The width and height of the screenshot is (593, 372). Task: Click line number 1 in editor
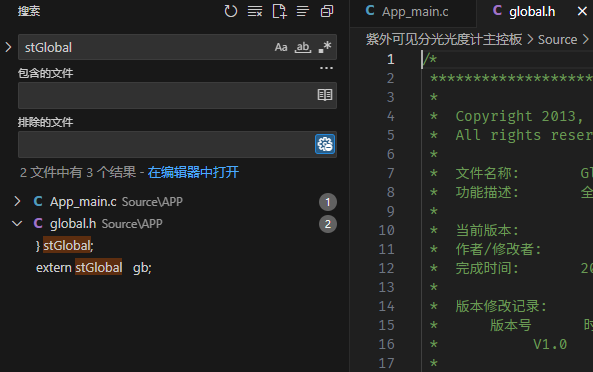pyautogui.click(x=391, y=59)
